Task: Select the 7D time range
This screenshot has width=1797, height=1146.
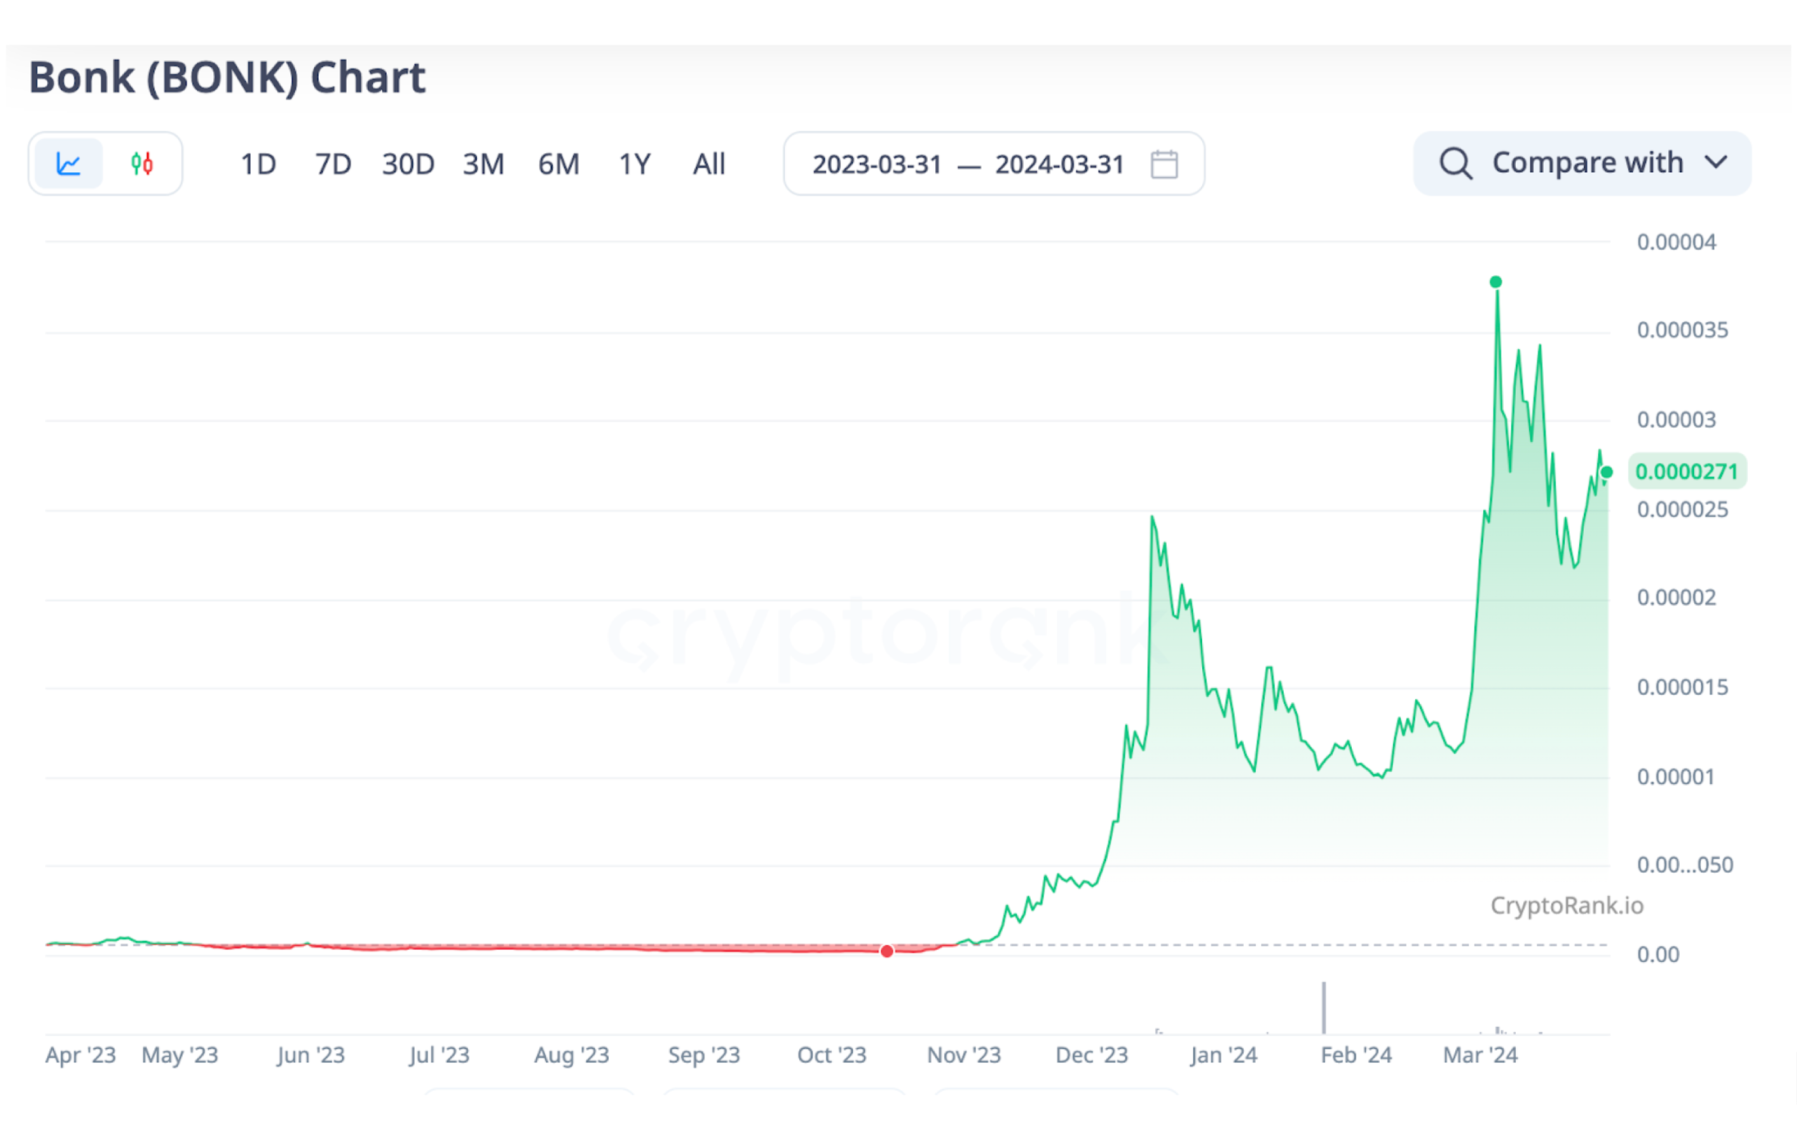Action: pos(333,164)
